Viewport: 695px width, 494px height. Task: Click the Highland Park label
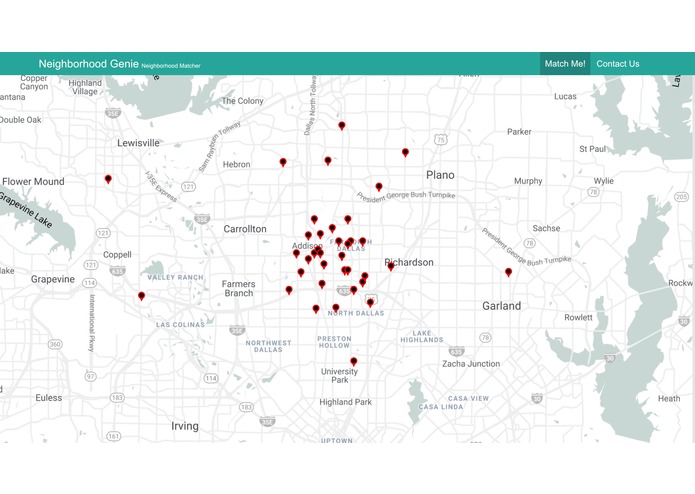tap(346, 402)
